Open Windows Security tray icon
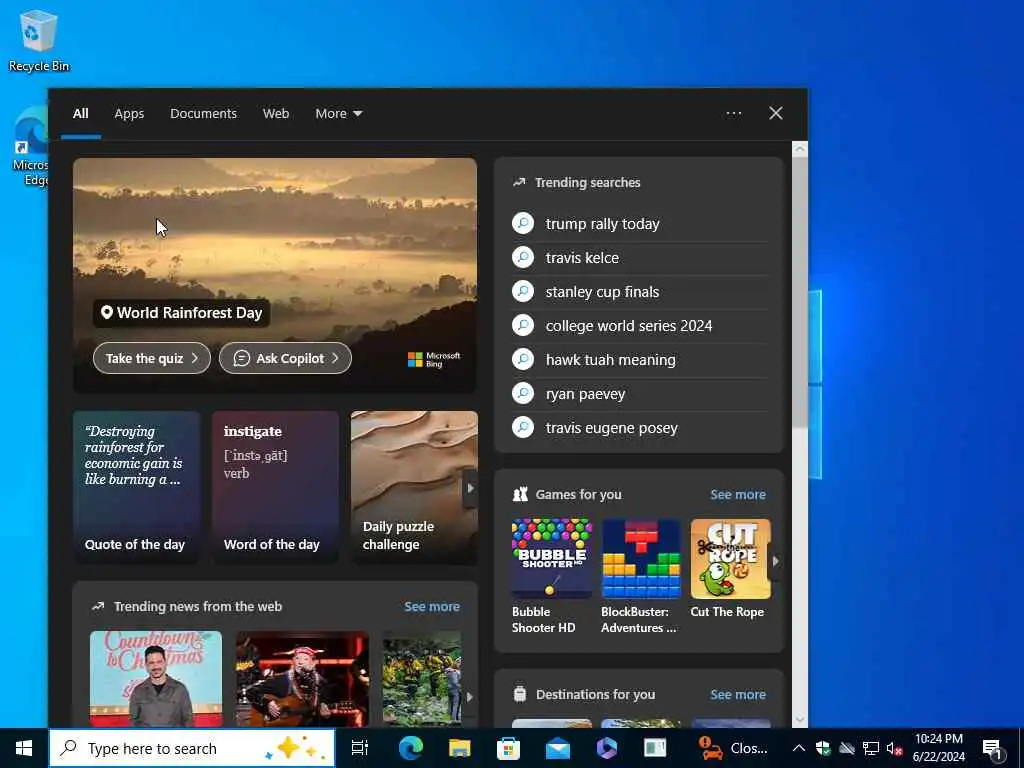Viewport: 1024px width, 768px height. 823,748
